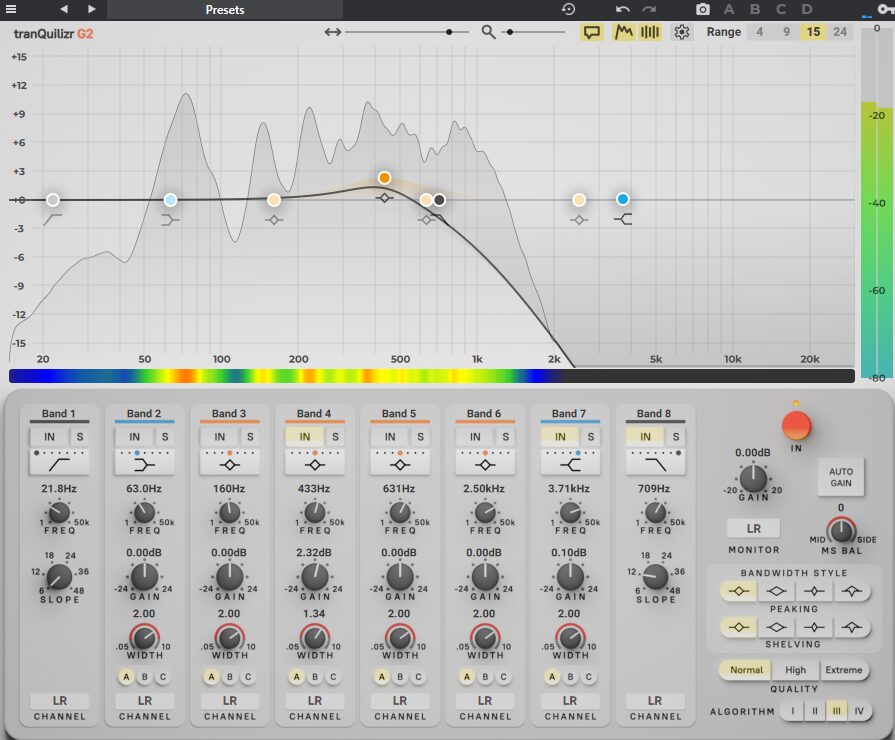Enable Band 1 with its IN button
Screen dimensions: 895x740
pyautogui.click(x=50, y=437)
